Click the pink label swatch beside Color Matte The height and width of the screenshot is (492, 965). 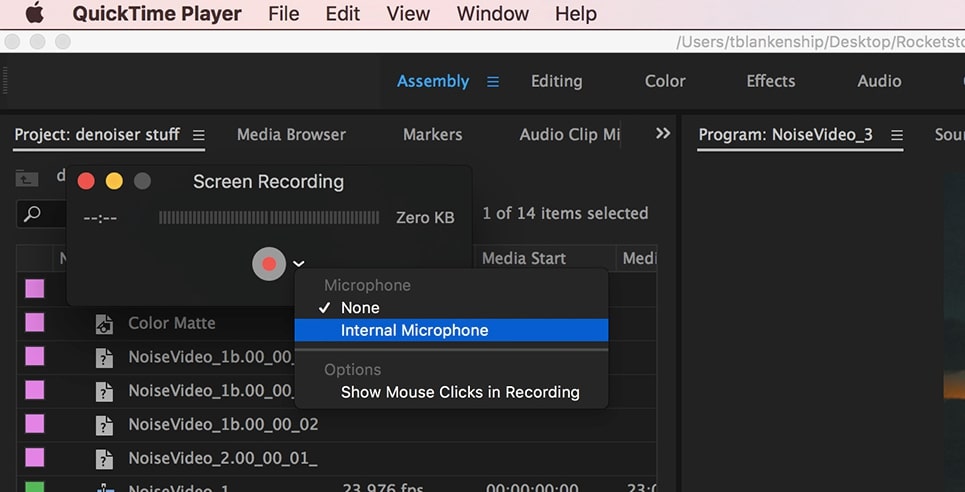point(34,322)
